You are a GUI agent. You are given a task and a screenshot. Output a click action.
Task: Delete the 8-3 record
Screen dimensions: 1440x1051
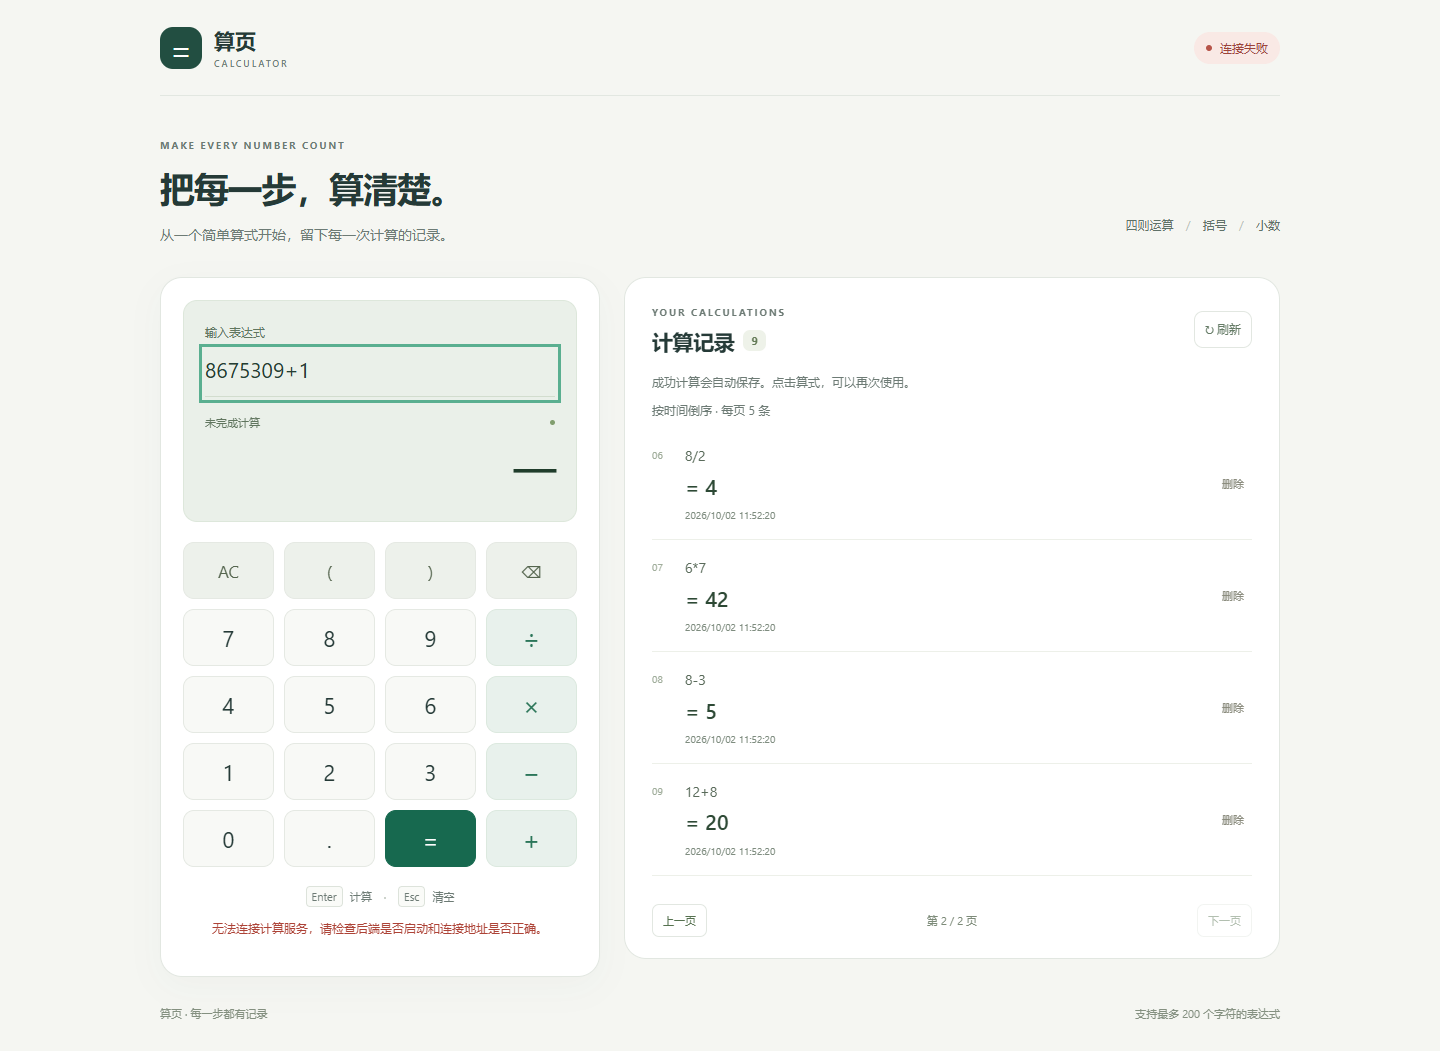coord(1233,708)
